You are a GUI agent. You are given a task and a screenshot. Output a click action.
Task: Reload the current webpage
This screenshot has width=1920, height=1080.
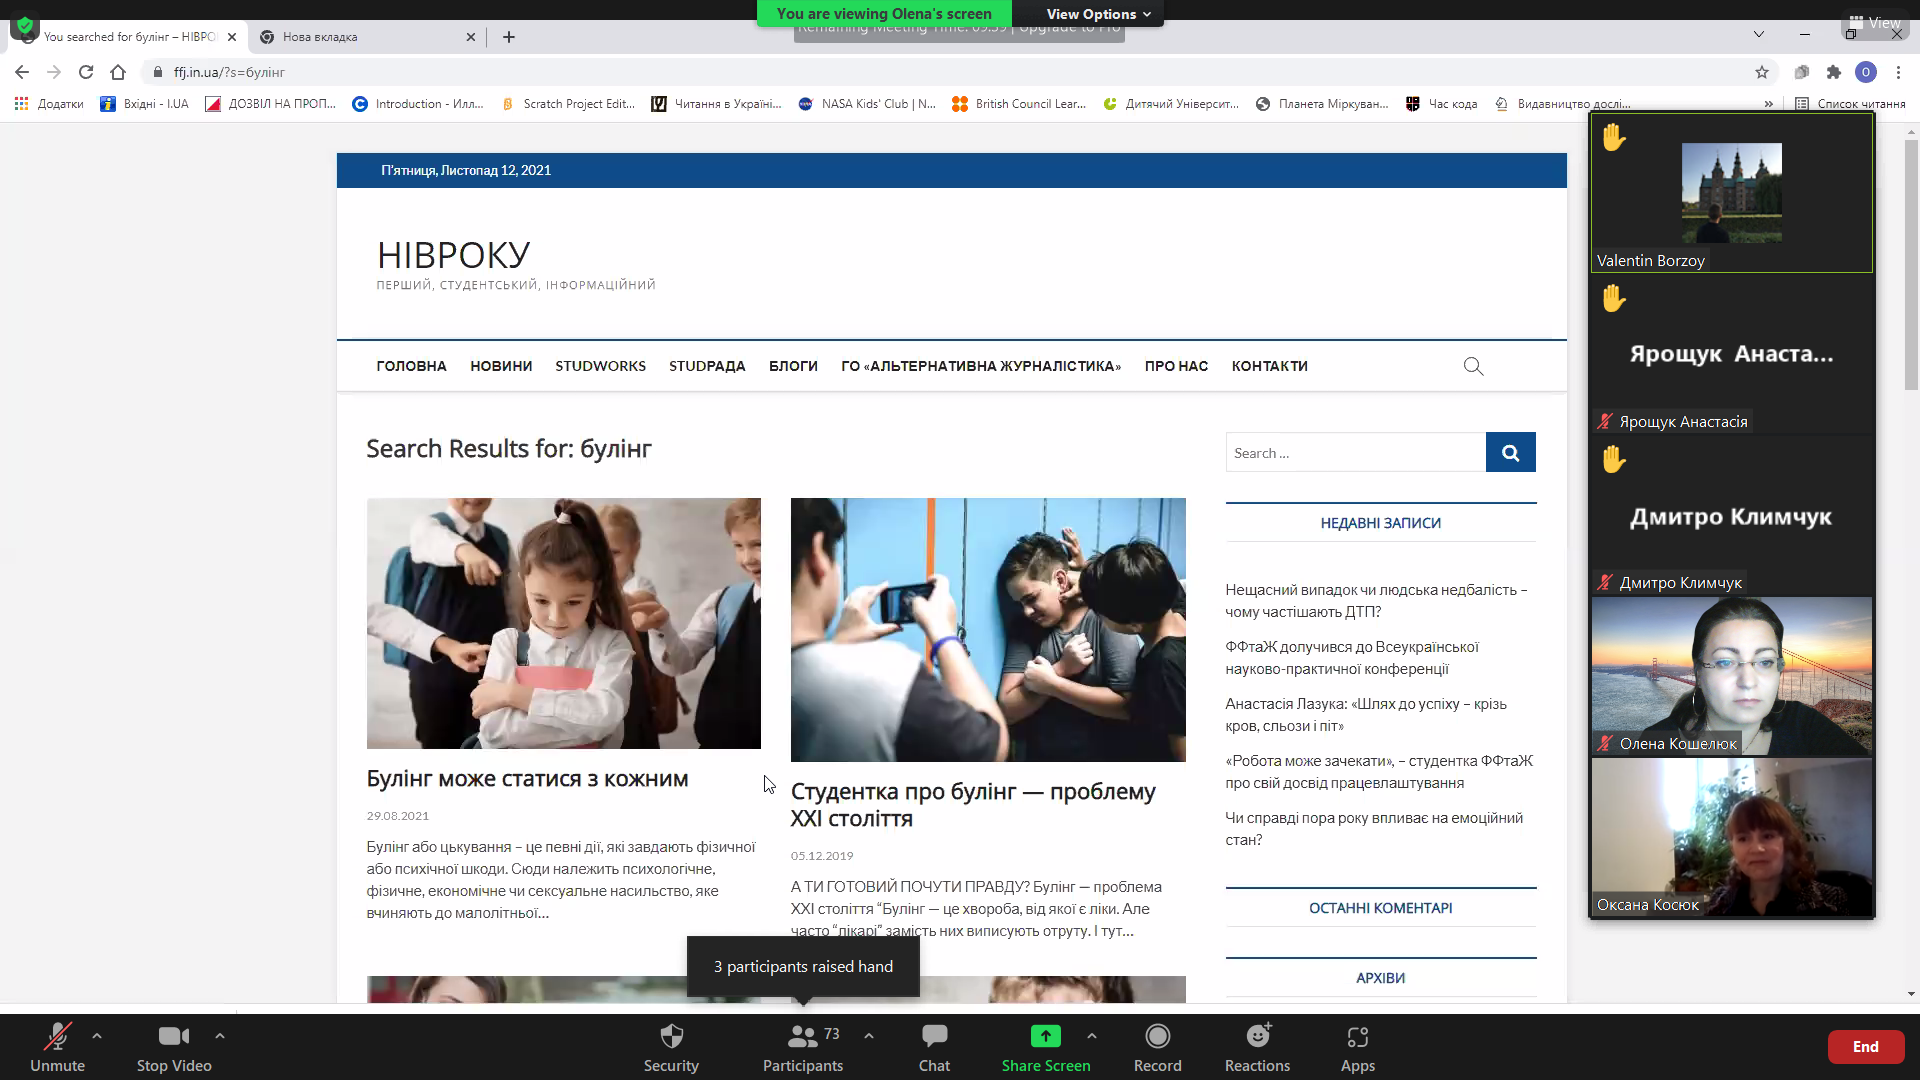click(86, 72)
